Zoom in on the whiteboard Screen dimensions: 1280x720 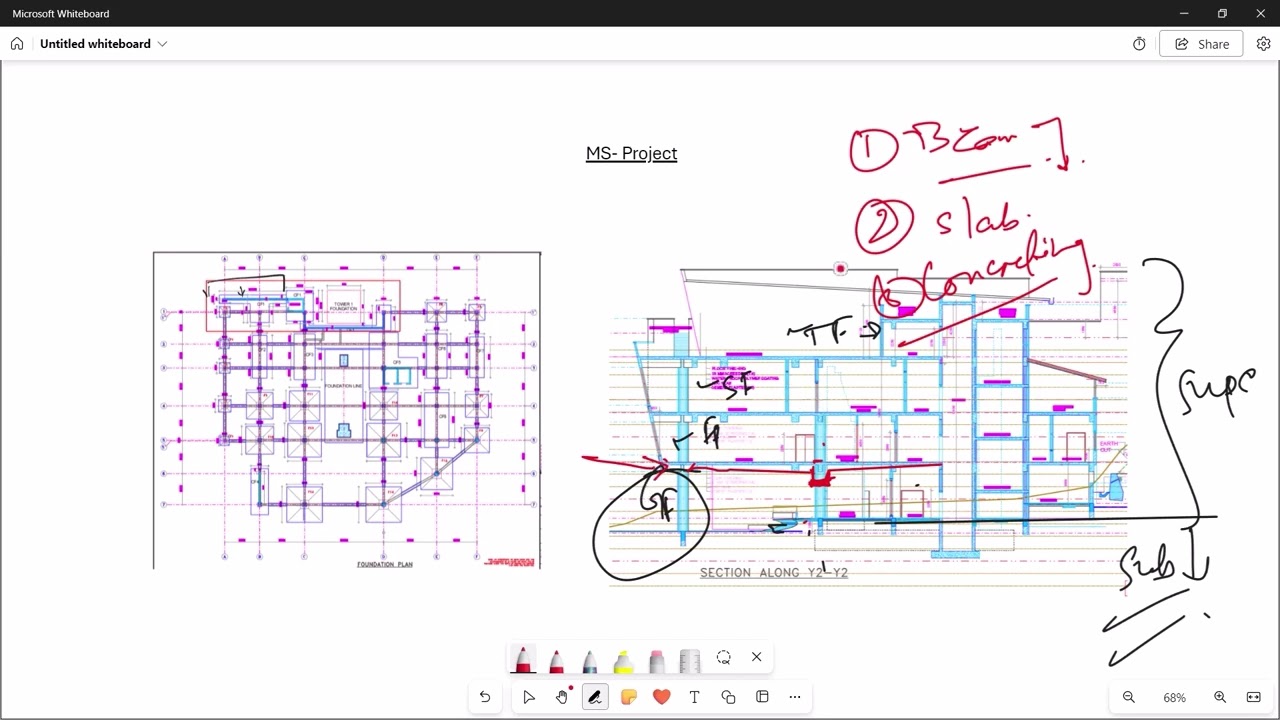1220,697
